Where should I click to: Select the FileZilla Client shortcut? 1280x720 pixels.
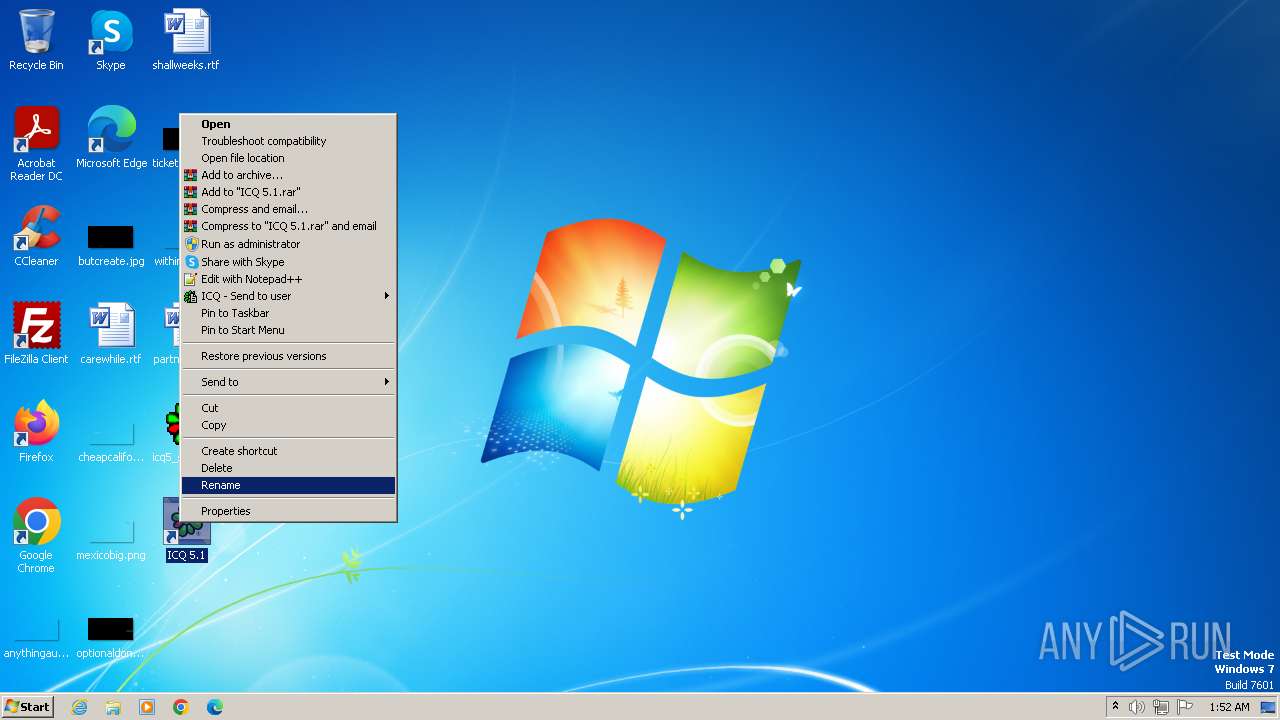point(36,333)
